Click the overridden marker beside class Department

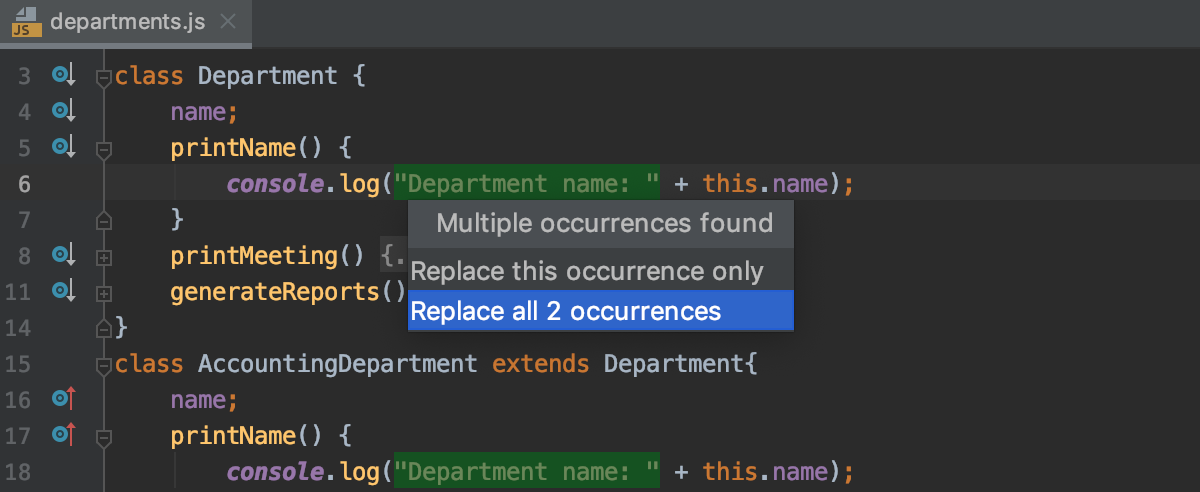pyautogui.click(x=64, y=75)
